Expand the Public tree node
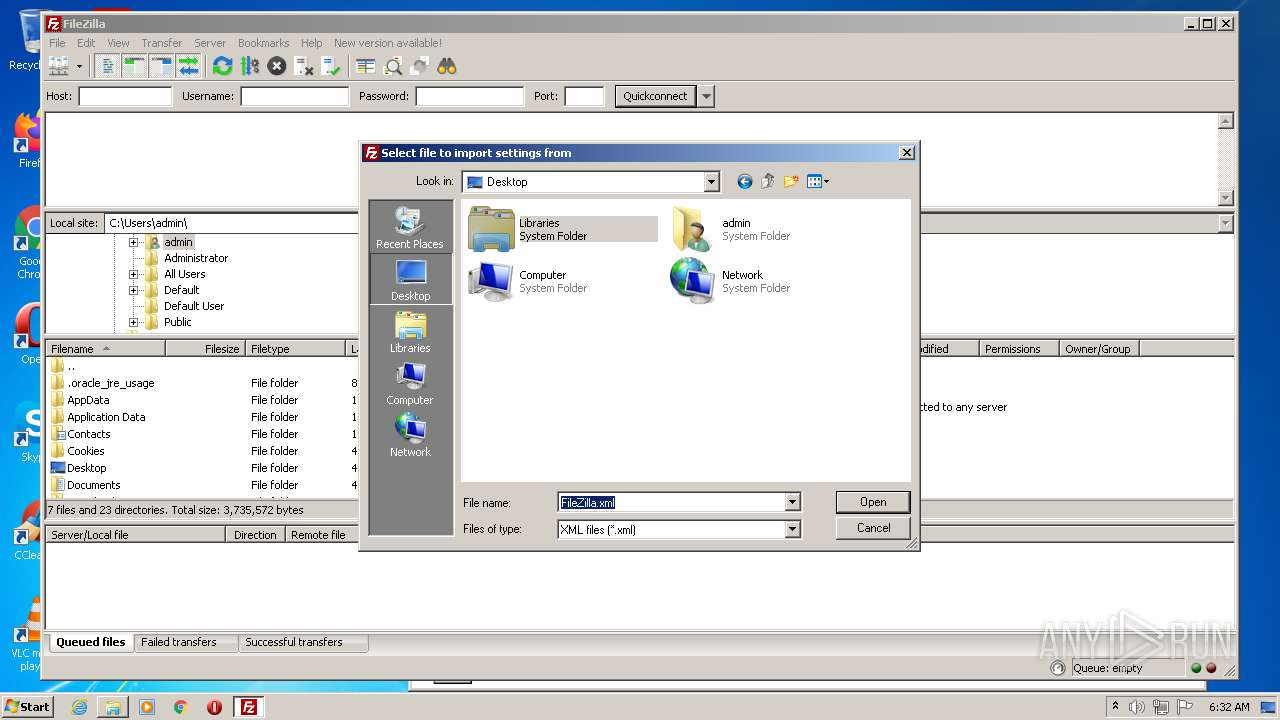Viewport: 1280px width, 720px height. tap(133, 322)
